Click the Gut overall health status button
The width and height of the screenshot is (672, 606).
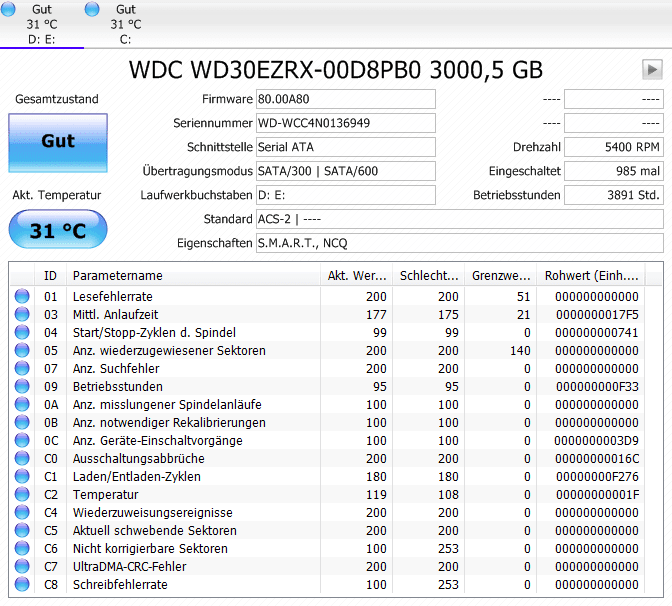click(58, 143)
